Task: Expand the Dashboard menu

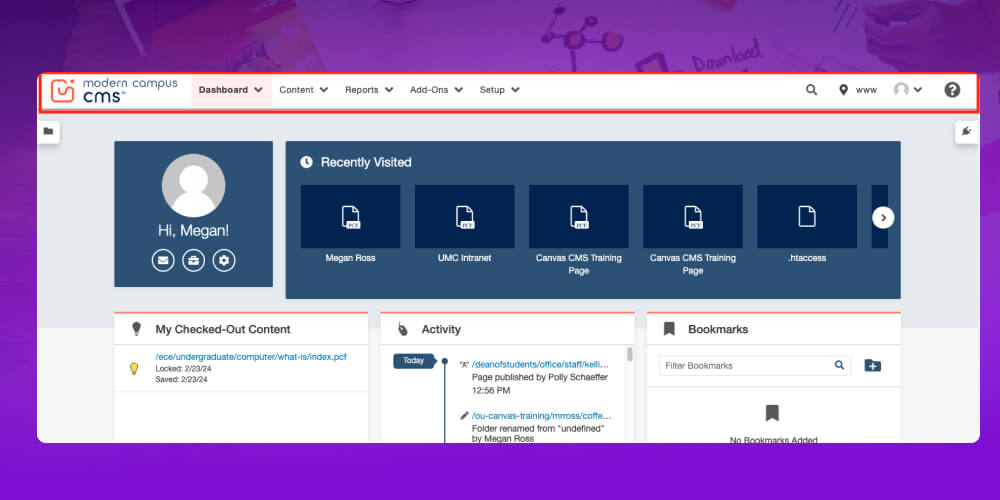Action: pos(230,90)
